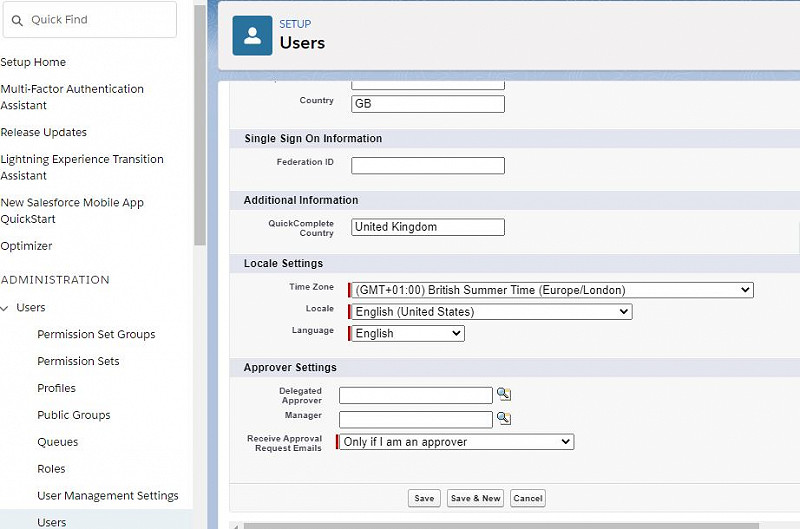Open the Locale dropdown
Image resolution: width=800 pixels, height=529 pixels.
click(492, 312)
